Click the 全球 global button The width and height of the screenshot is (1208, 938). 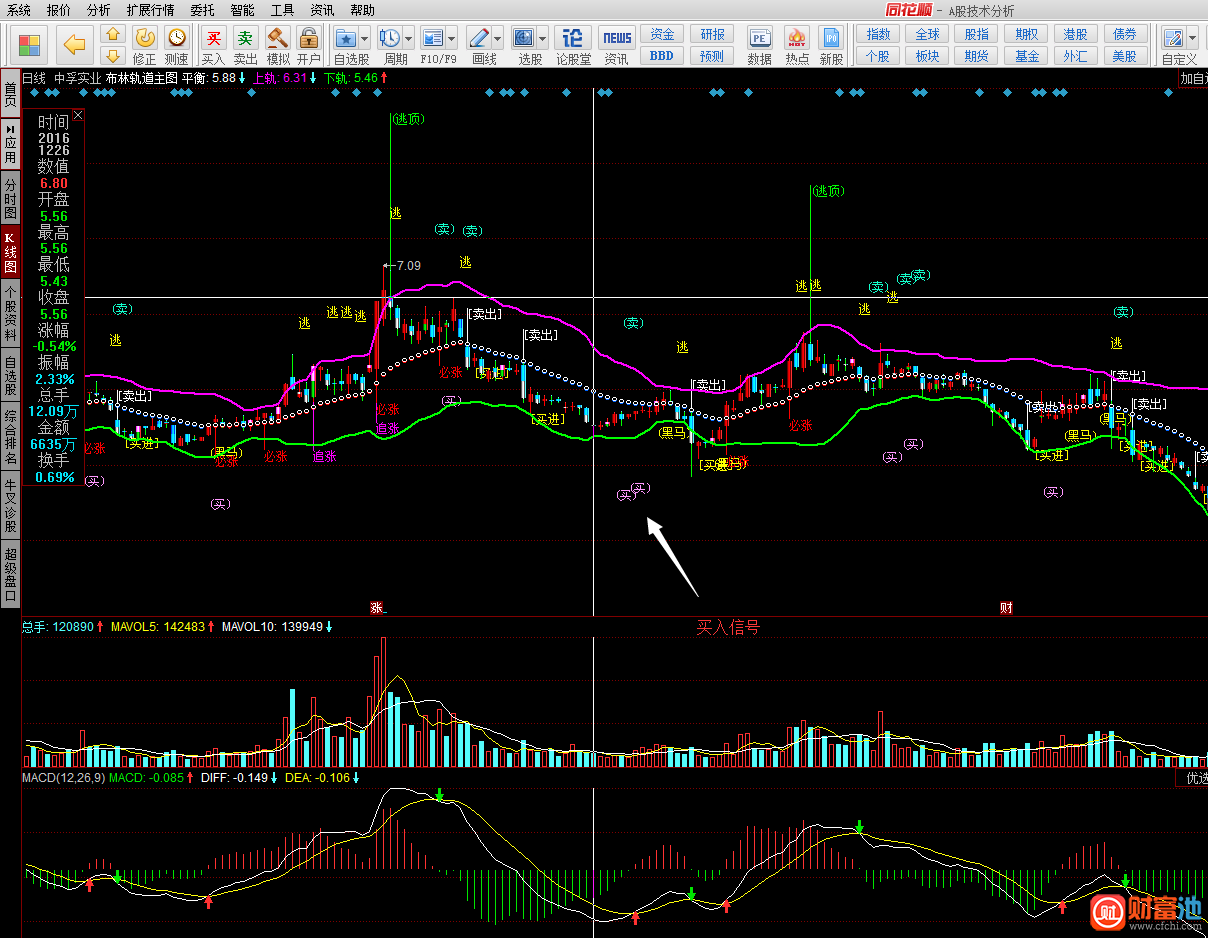tap(927, 34)
